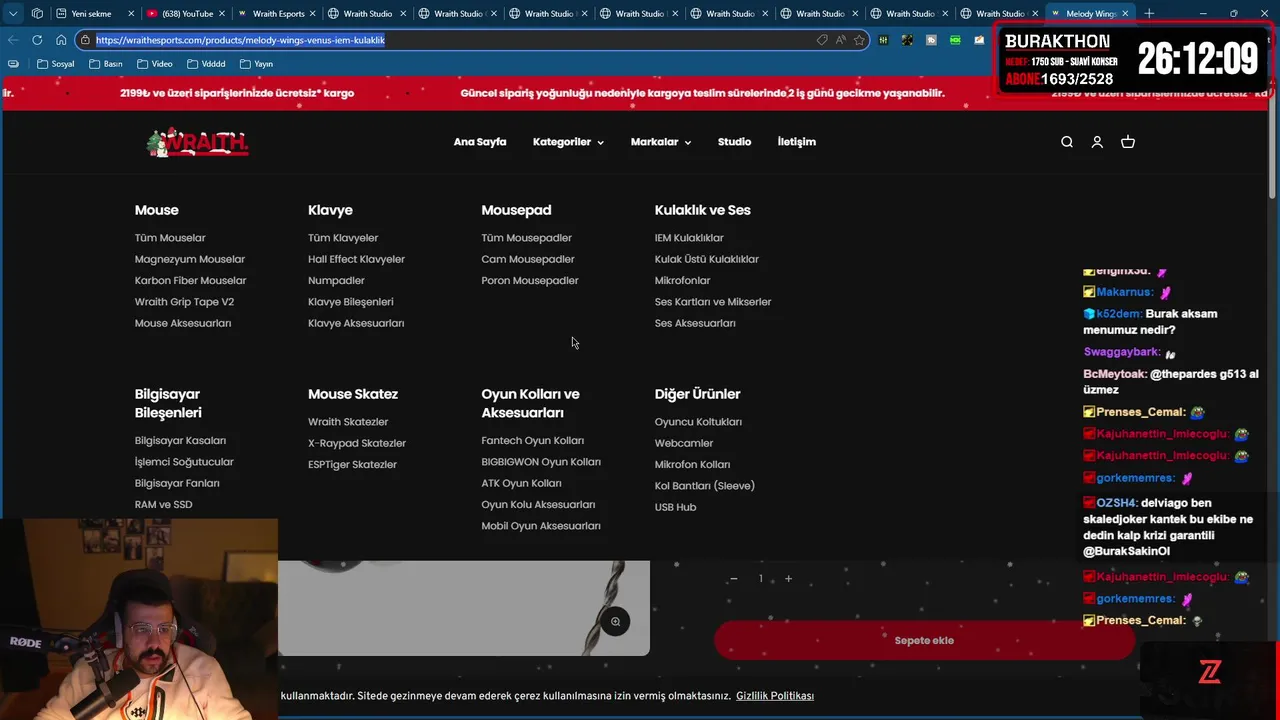This screenshot has height=720, width=1280.
Task: Open Poron Mousepadler category
Action: (x=530, y=281)
